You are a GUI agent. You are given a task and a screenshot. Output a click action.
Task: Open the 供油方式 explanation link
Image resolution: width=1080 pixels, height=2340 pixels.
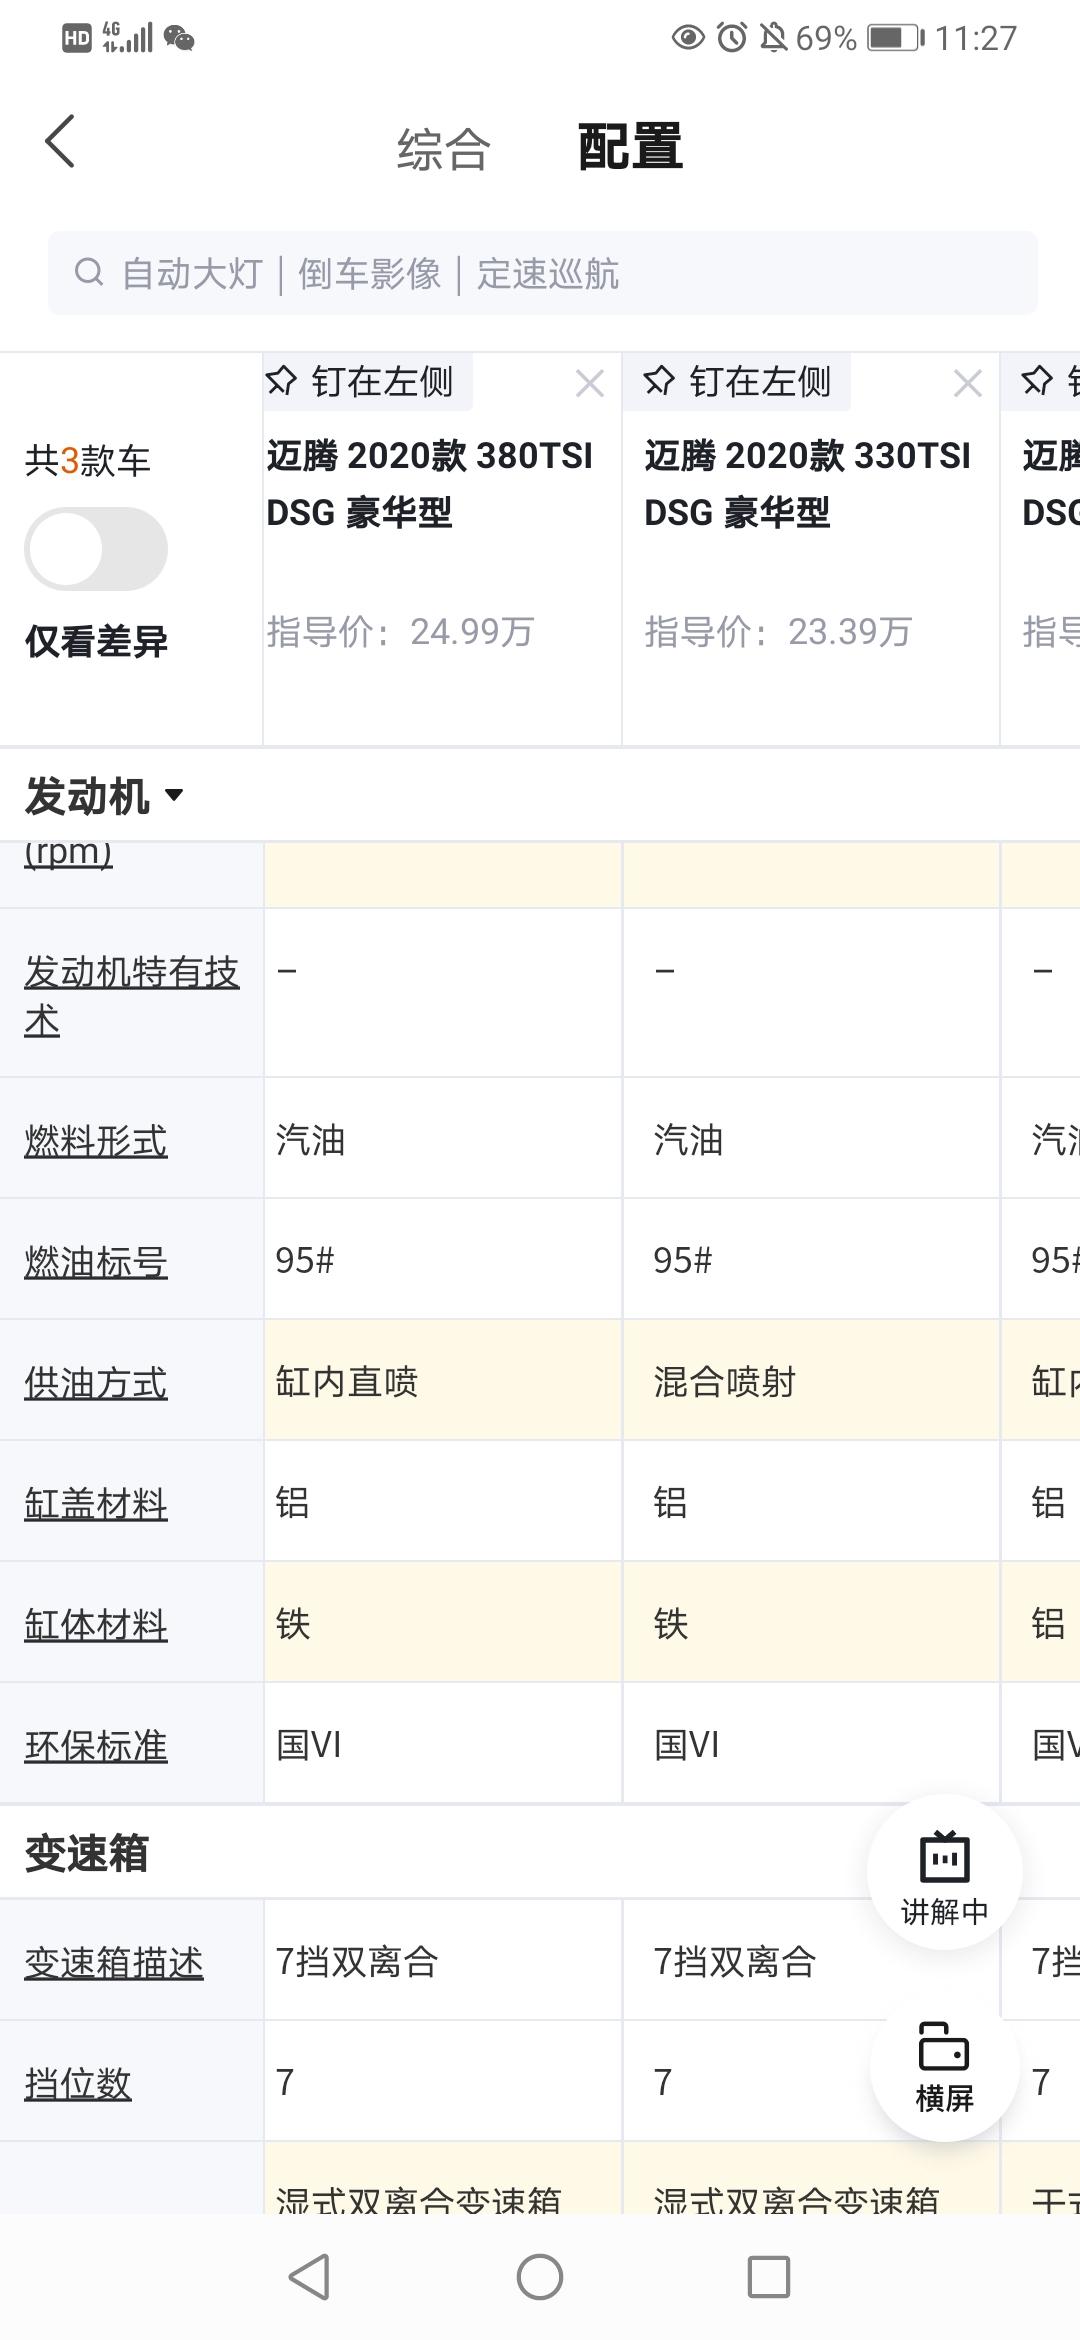96,1383
